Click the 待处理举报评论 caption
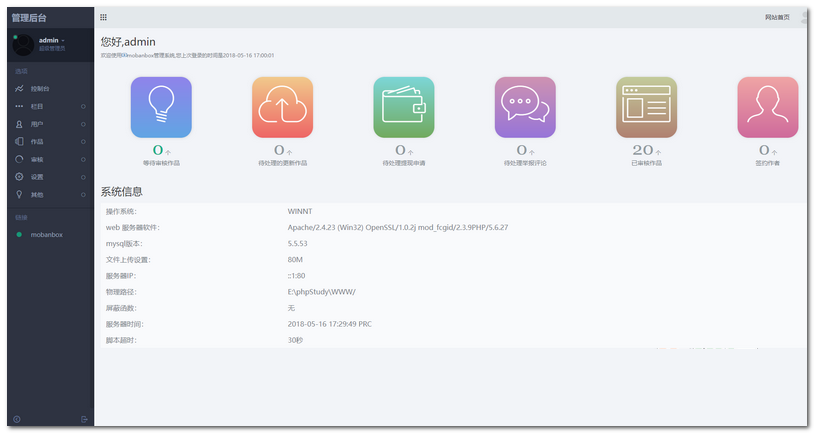Image resolution: width=814 pixels, height=433 pixels. [525, 163]
